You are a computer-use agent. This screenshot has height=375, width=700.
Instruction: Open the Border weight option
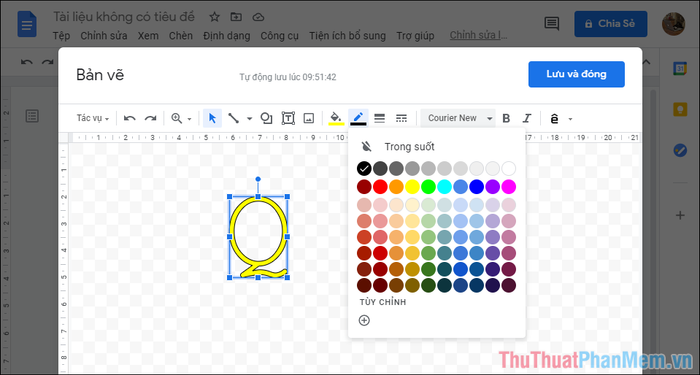pos(379,118)
